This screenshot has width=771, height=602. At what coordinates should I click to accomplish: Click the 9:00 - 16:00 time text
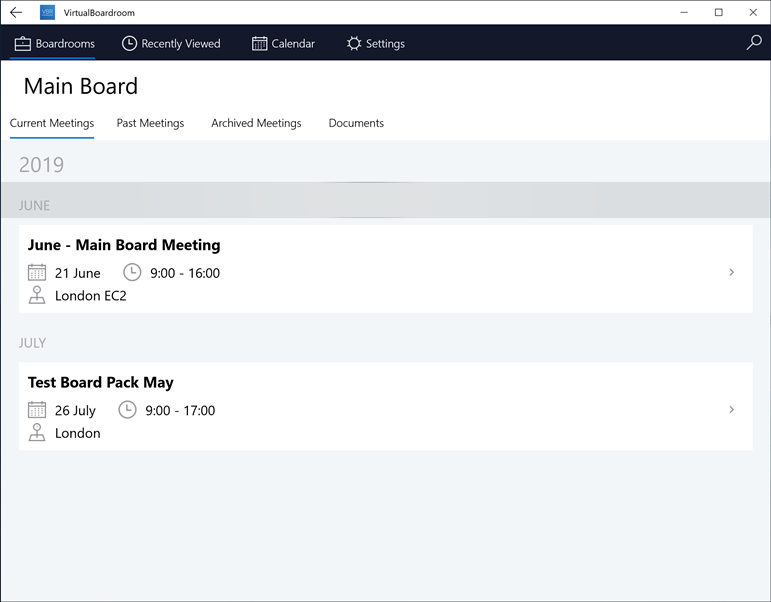[x=185, y=273]
